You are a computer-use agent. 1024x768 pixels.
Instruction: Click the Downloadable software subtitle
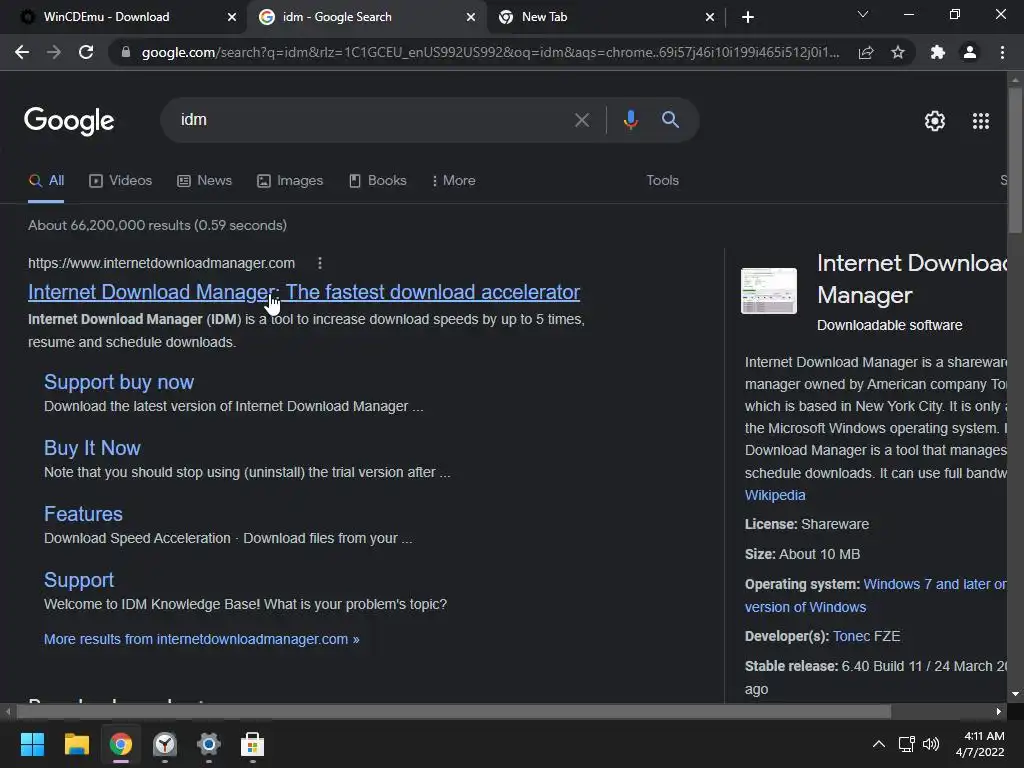click(x=889, y=325)
